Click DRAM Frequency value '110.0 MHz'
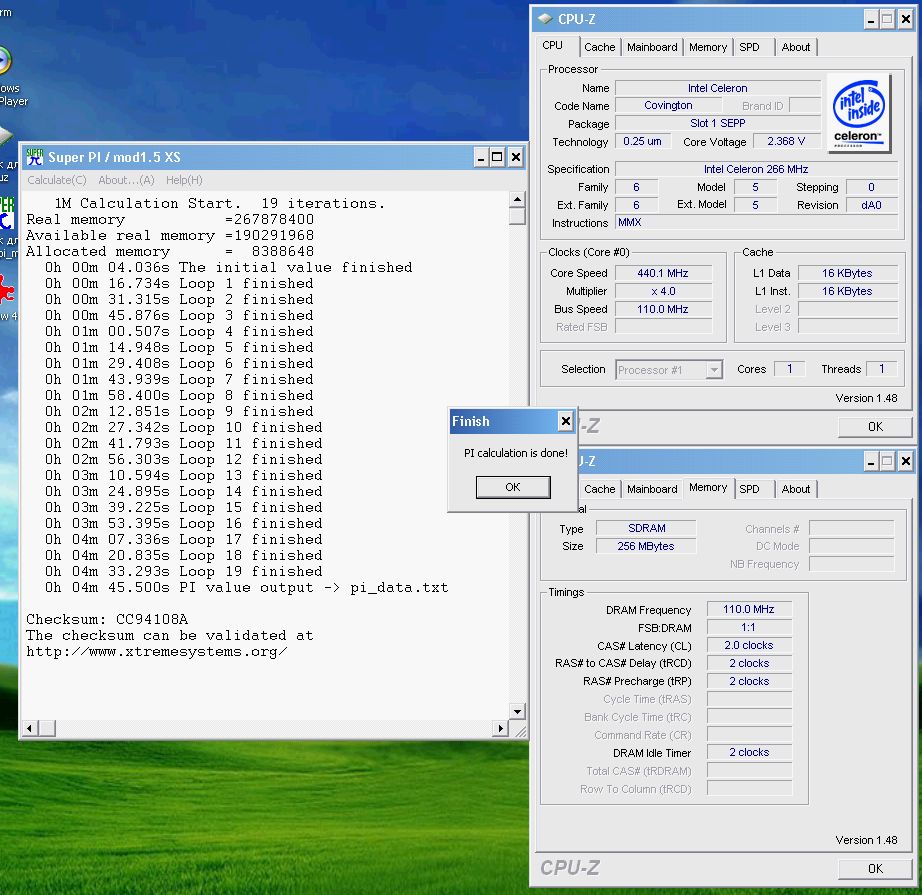This screenshot has width=922, height=895. pos(749,609)
